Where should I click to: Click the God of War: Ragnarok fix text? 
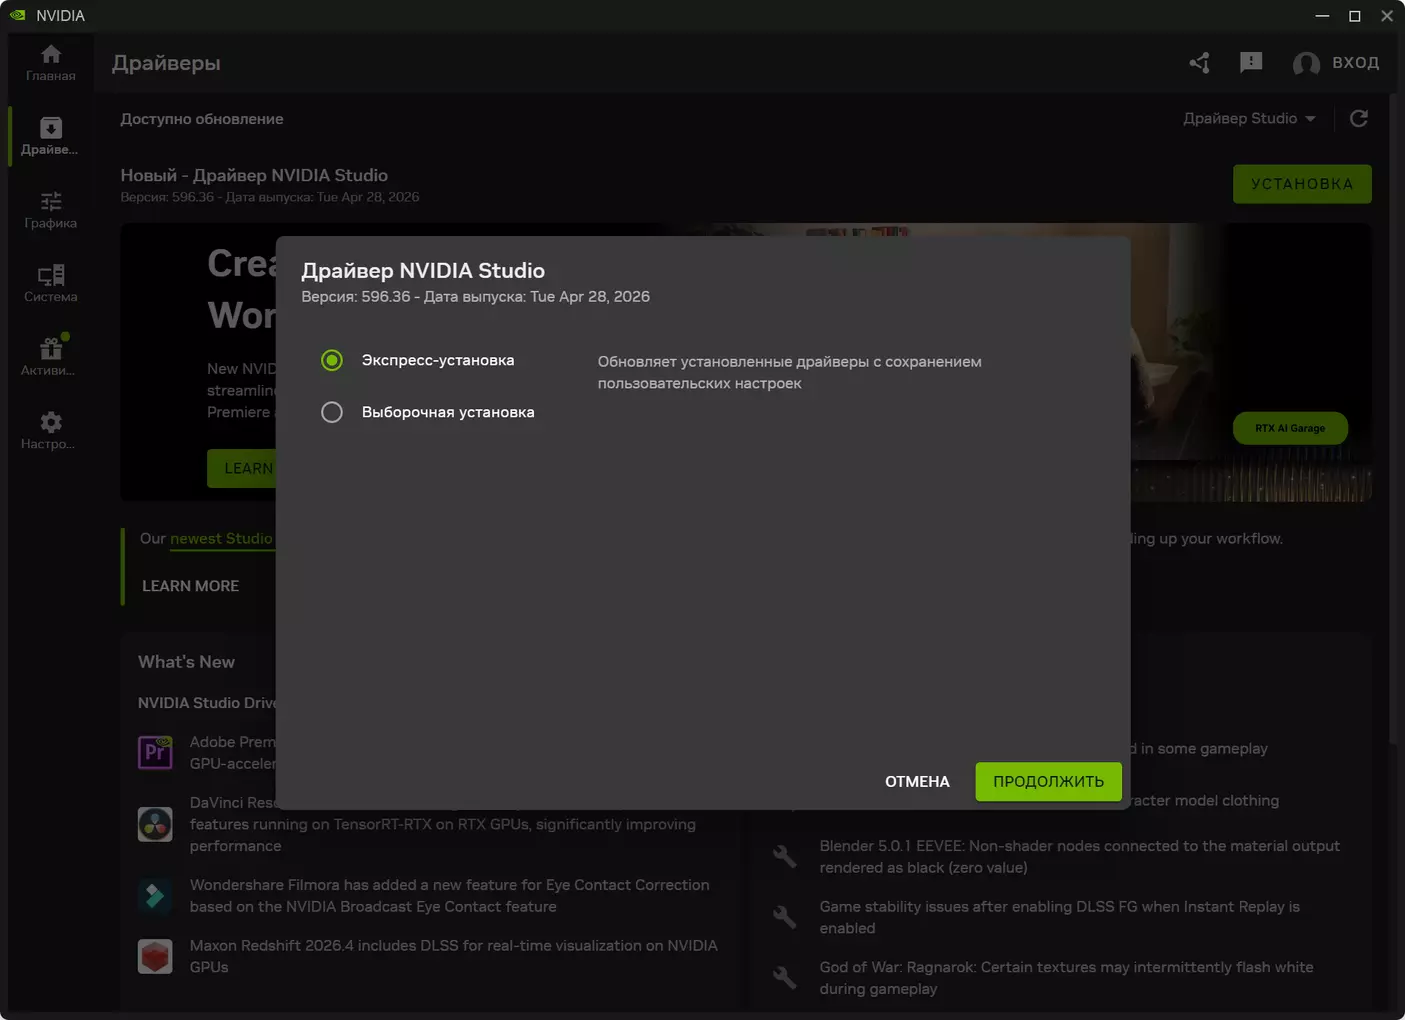click(1066, 978)
